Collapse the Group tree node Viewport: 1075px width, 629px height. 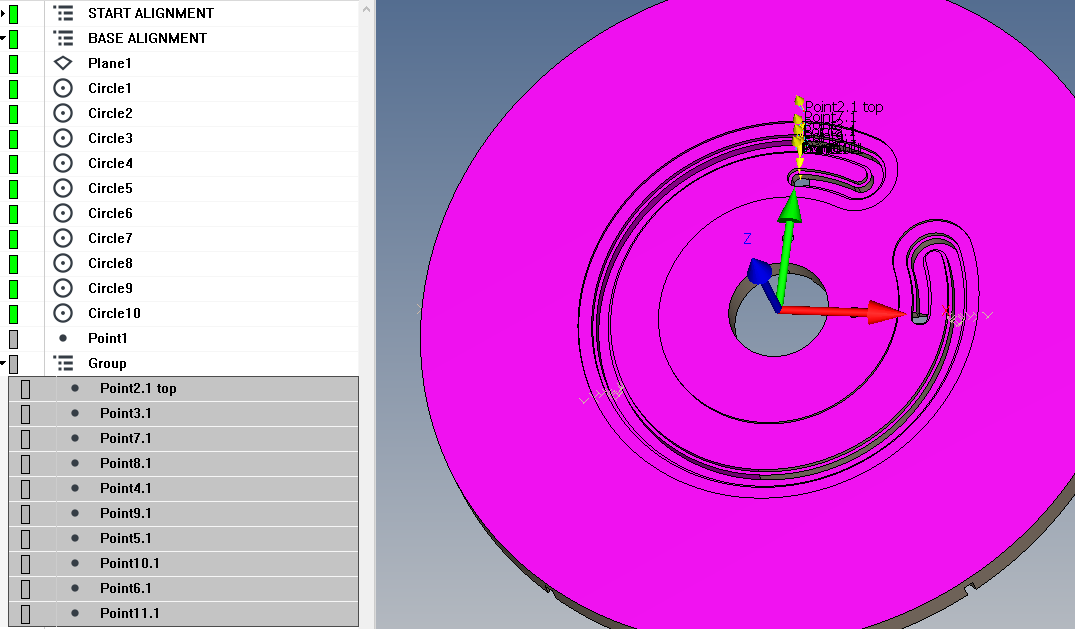pos(3,363)
